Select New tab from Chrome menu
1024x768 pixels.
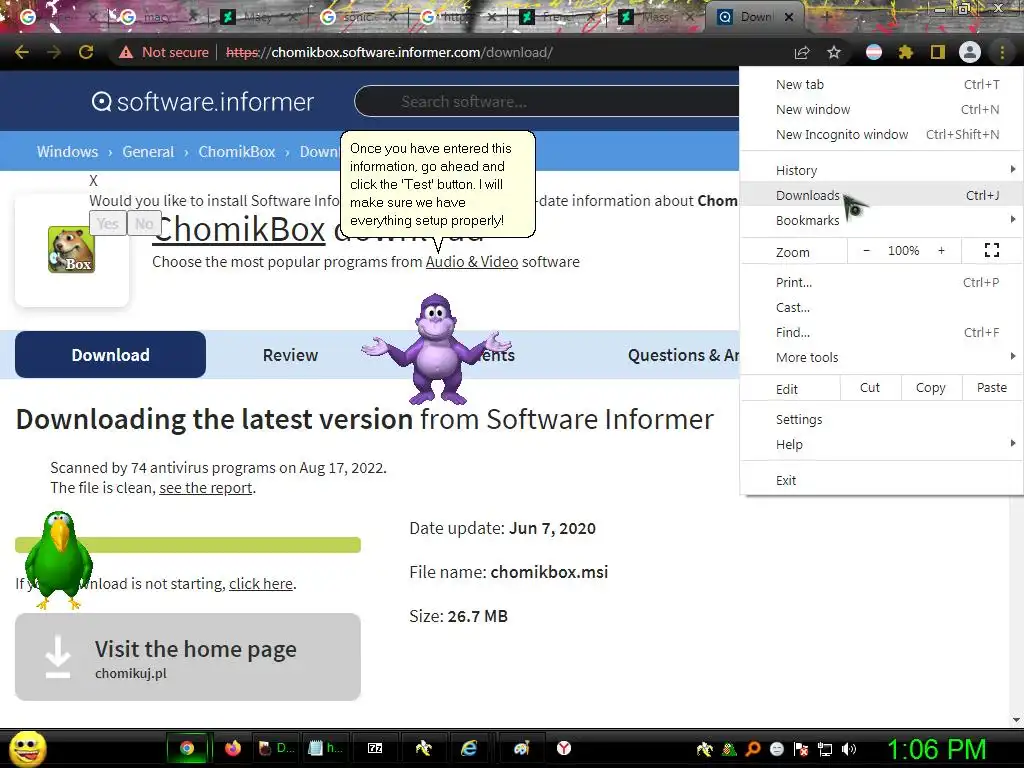(882, 84)
